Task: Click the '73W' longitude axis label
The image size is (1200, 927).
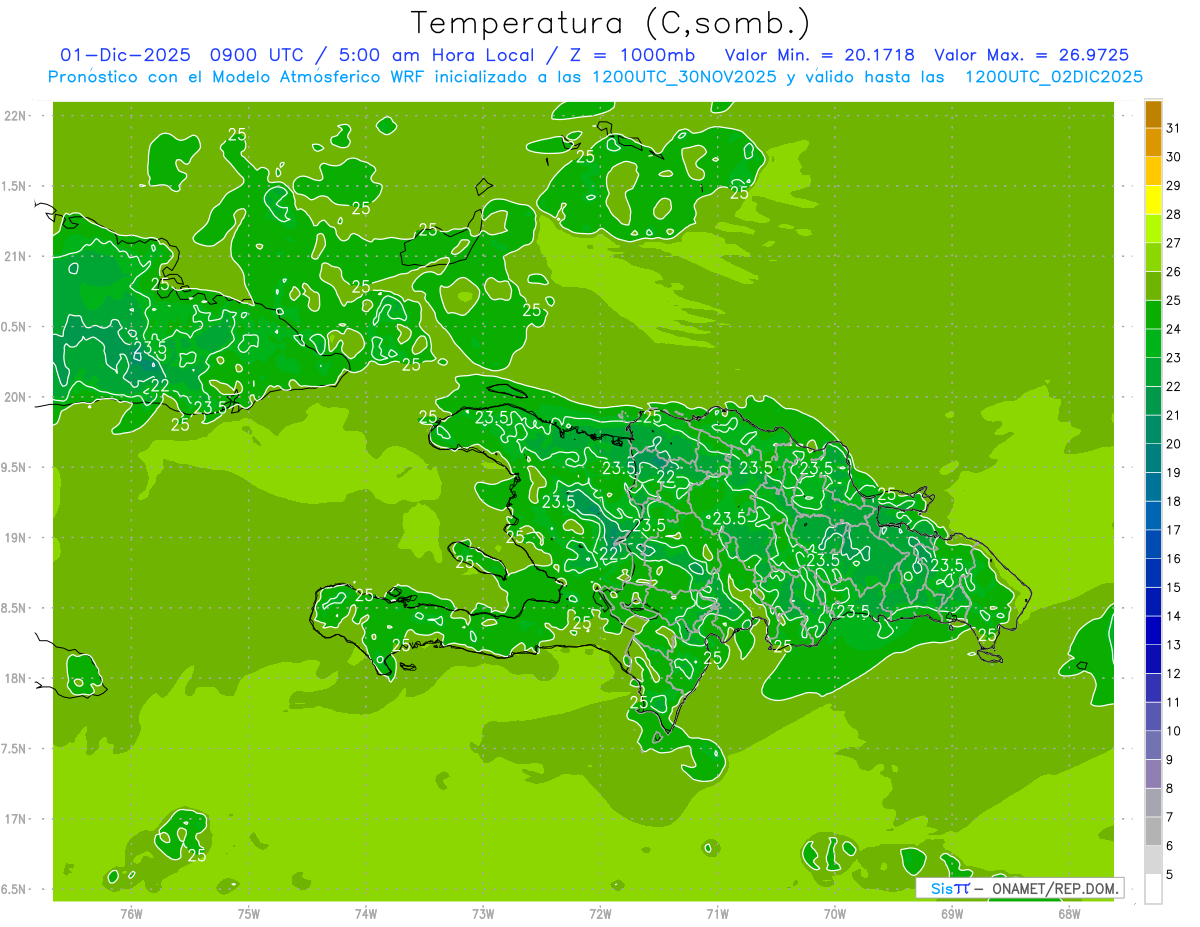Action: pyautogui.click(x=483, y=913)
